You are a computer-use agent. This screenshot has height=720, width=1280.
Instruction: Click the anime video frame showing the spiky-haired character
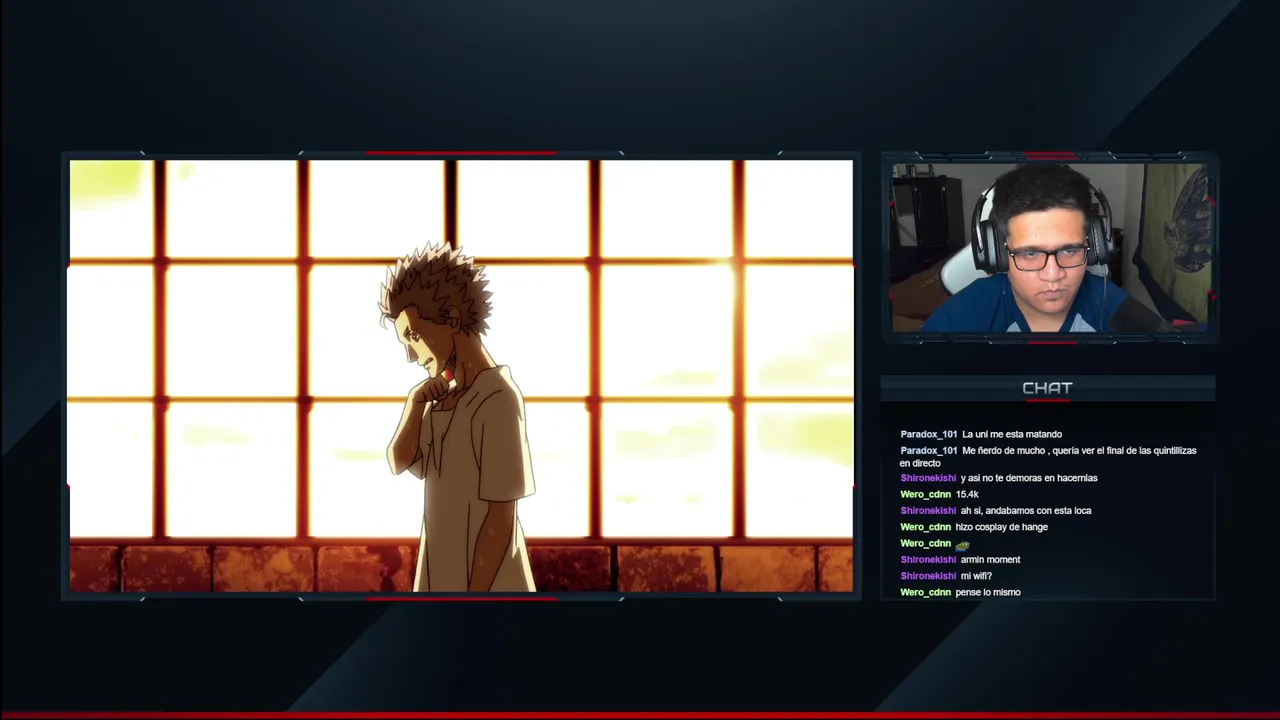(x=461, y=376)
